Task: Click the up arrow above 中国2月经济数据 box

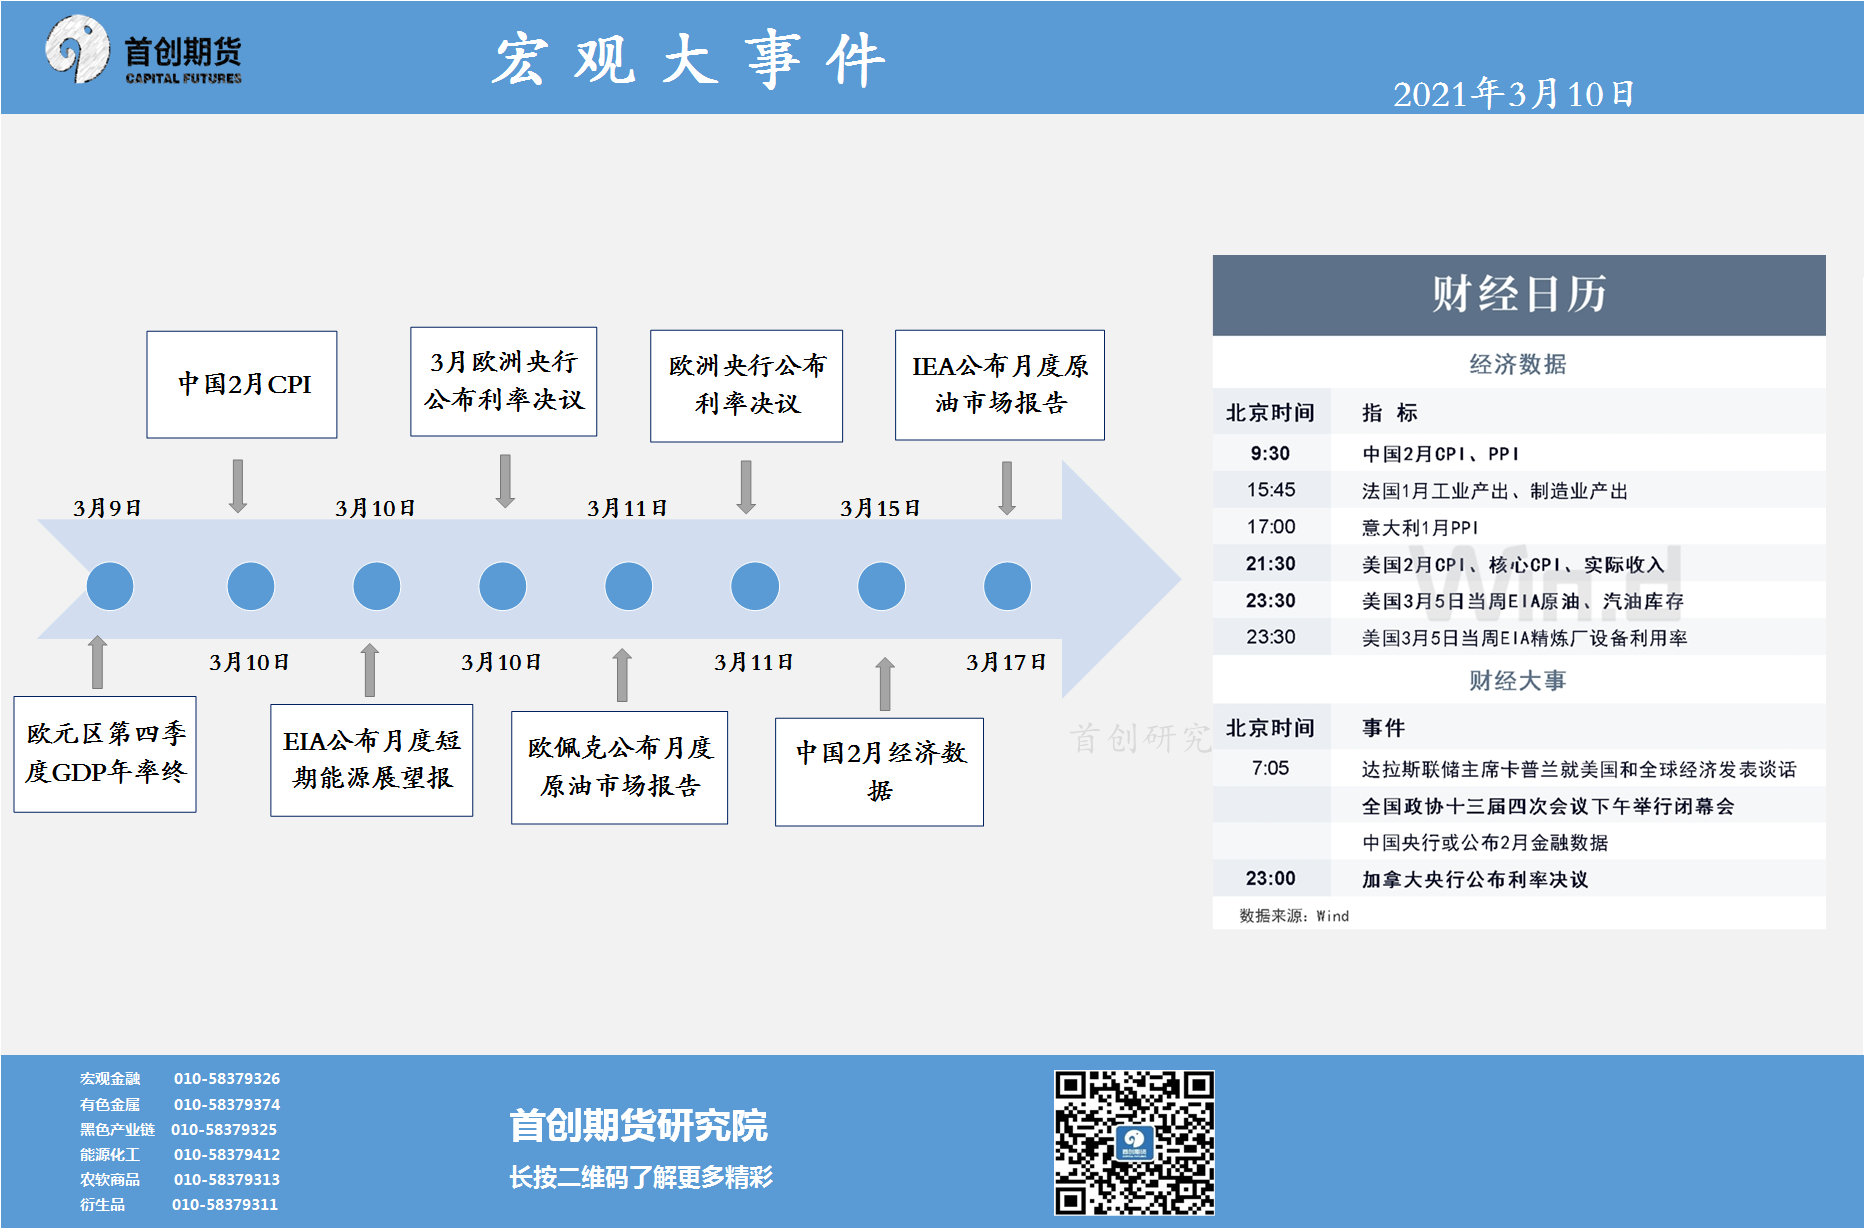Action: (885, 684)
